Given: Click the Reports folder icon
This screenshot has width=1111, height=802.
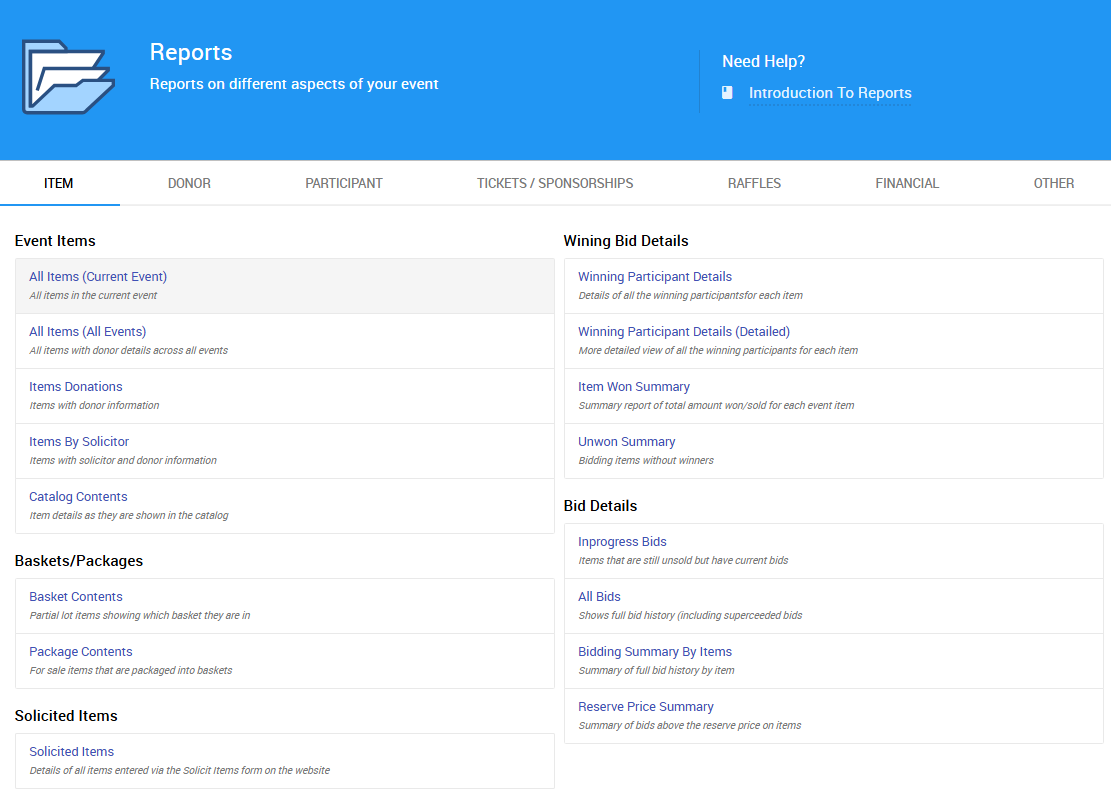Looking at the screenshot, I should tap(68, 77).
